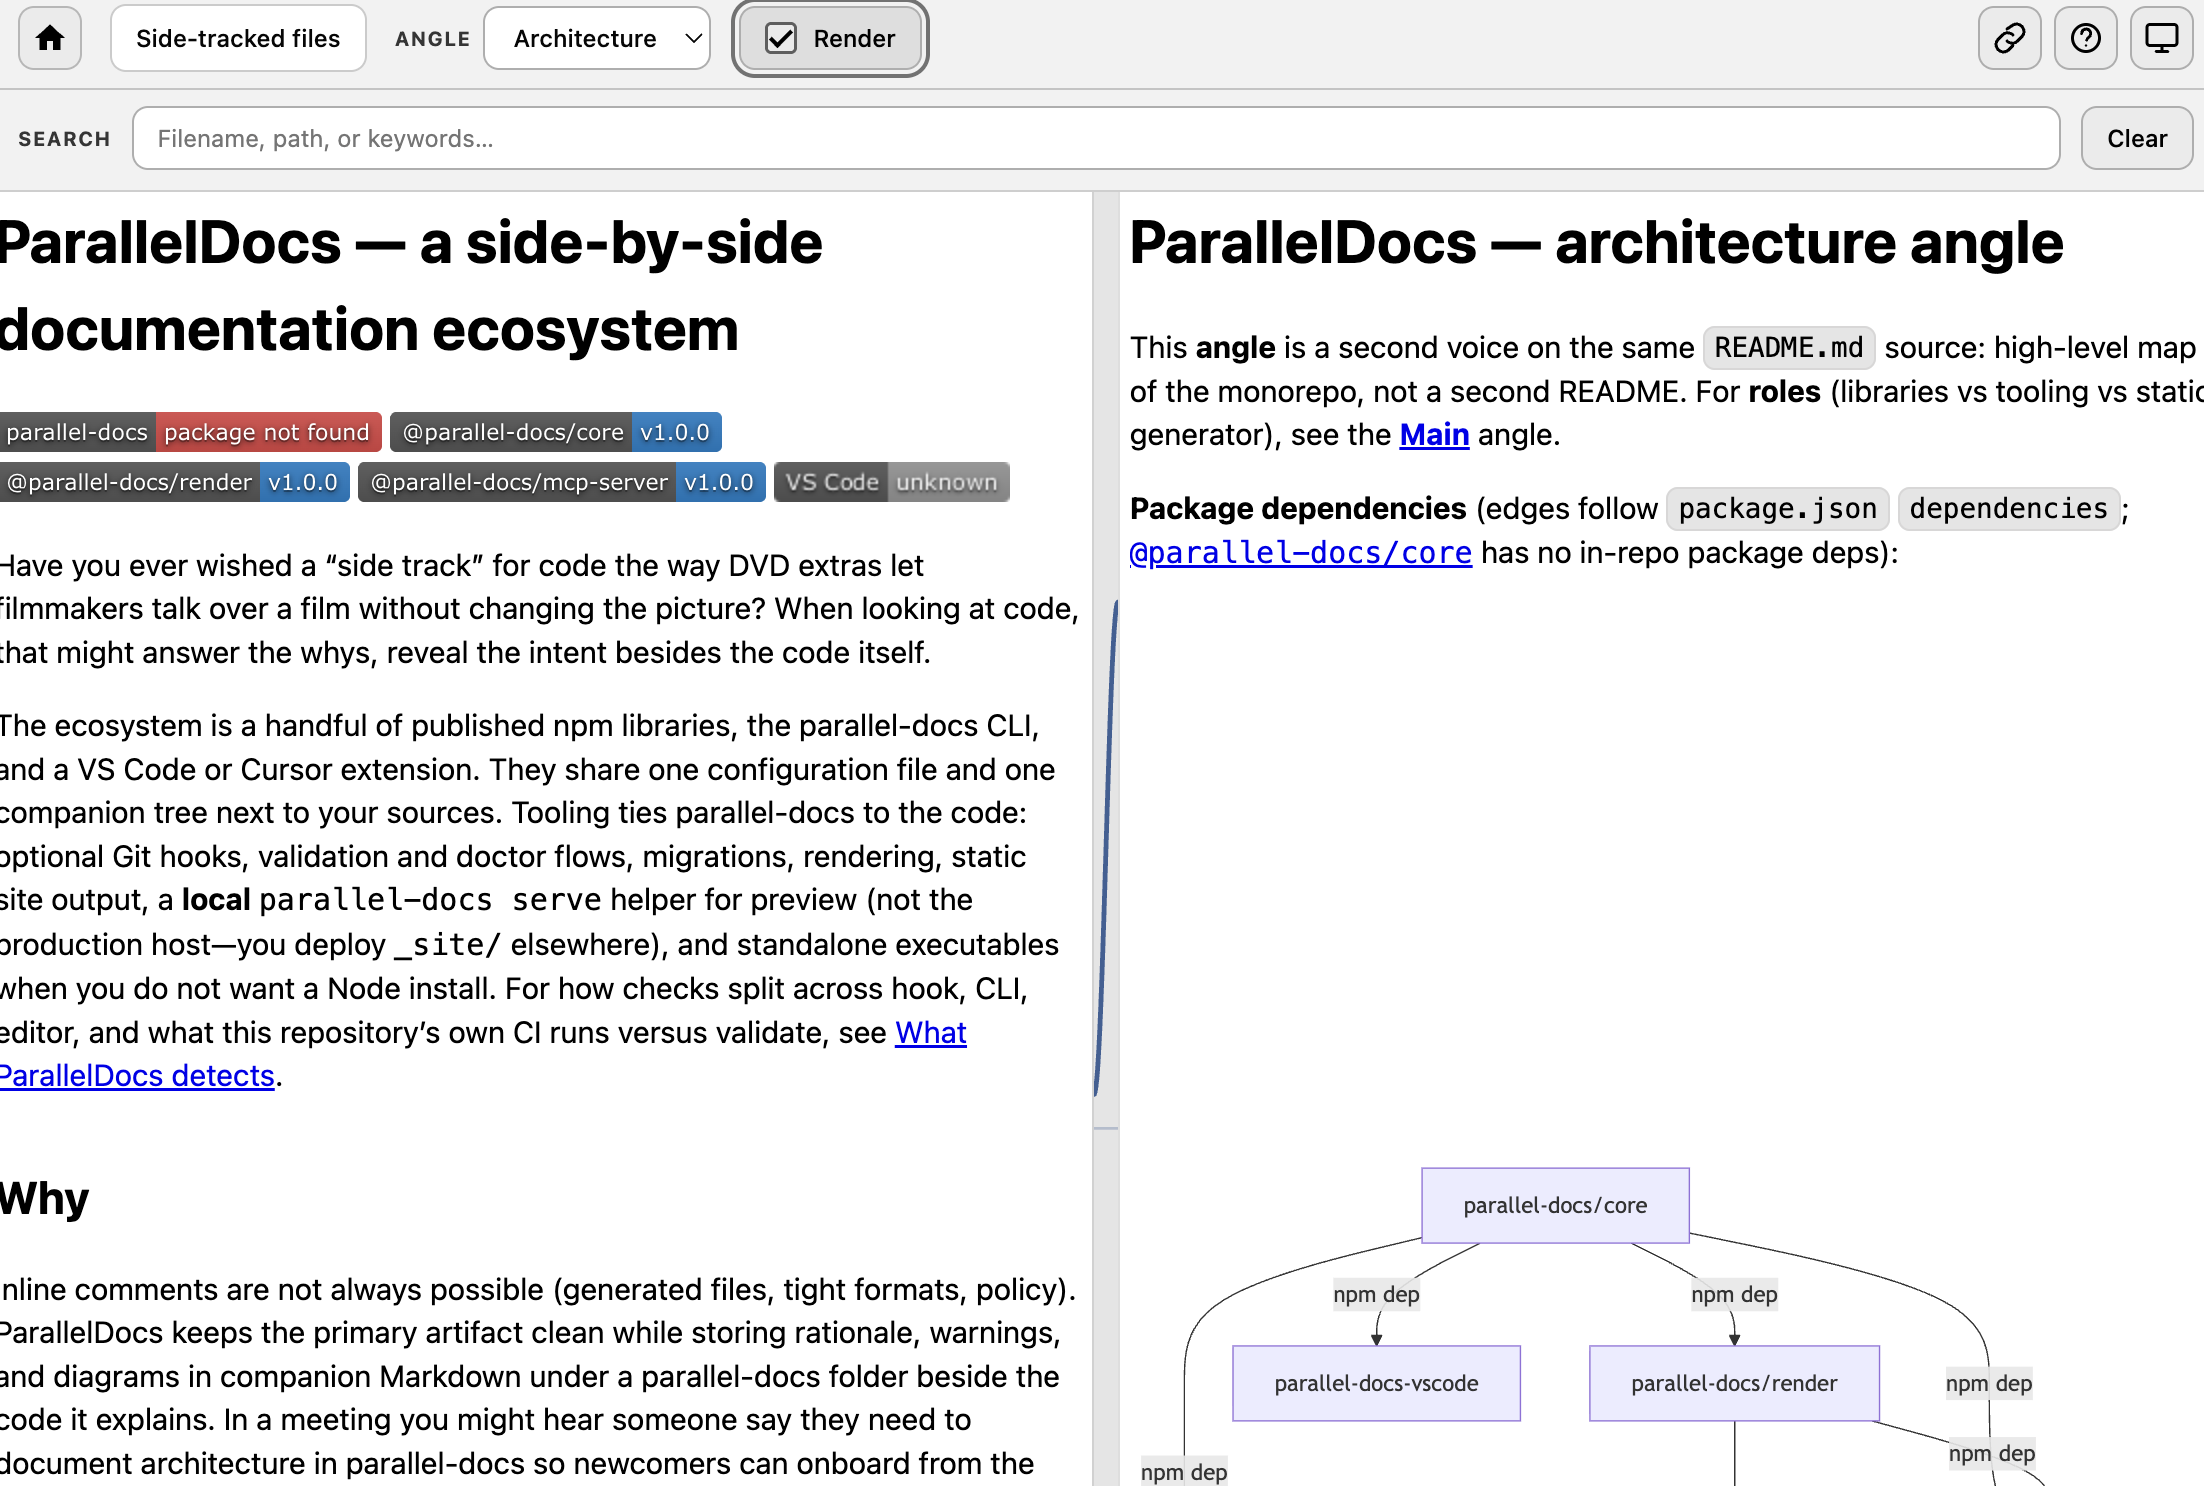Click @parallel-docs/render v1.0.0 badge
The width and height of the screenshot is (2204, 1486).
(173, 482)
